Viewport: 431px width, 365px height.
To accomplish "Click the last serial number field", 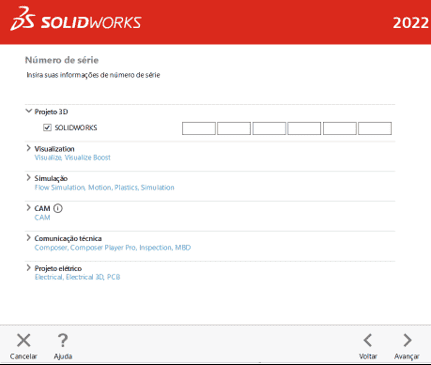I will coord(375,128).
